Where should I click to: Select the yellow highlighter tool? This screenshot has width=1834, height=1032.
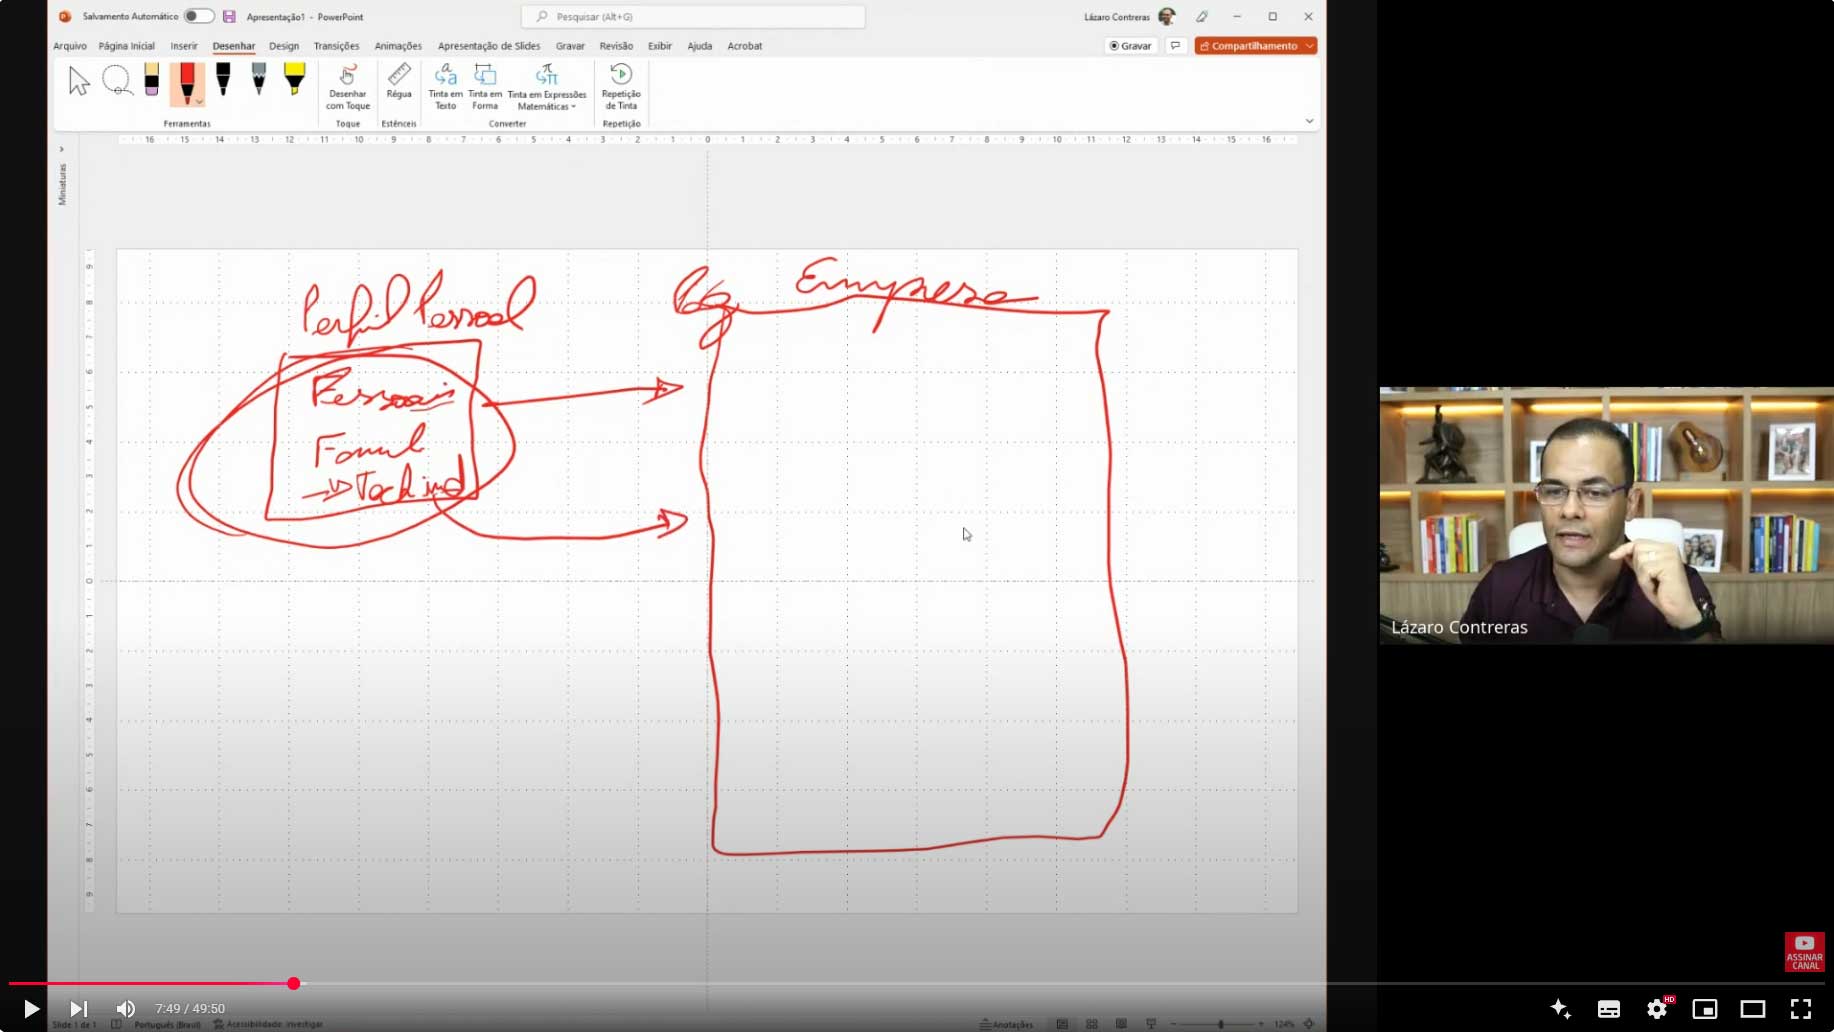pos(294,79)
